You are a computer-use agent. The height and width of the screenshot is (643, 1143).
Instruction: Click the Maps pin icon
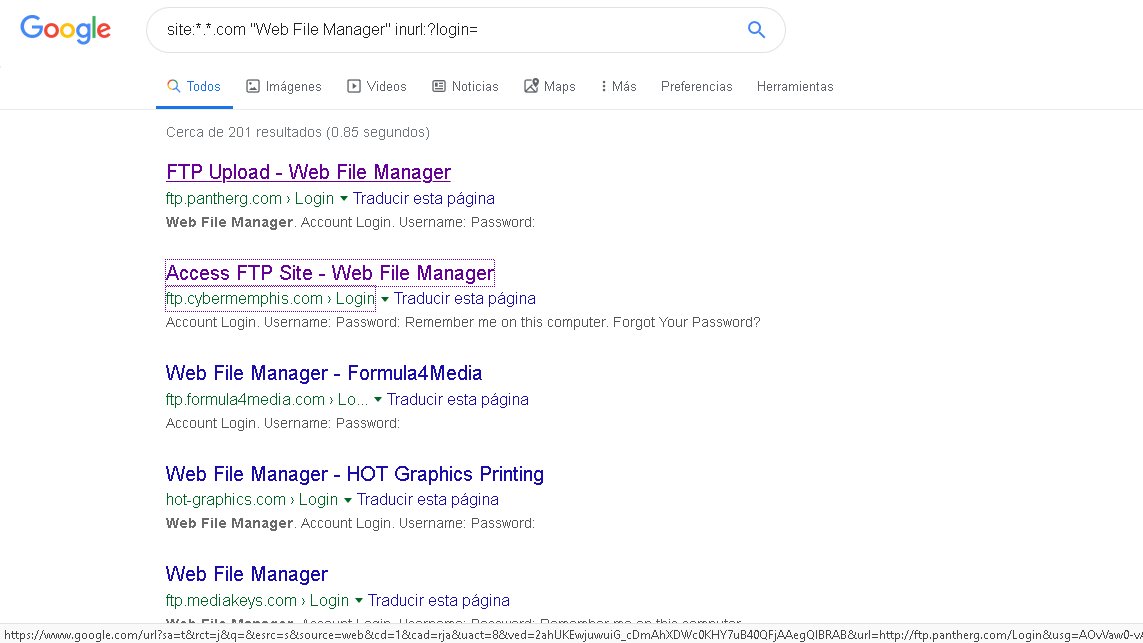531,86
